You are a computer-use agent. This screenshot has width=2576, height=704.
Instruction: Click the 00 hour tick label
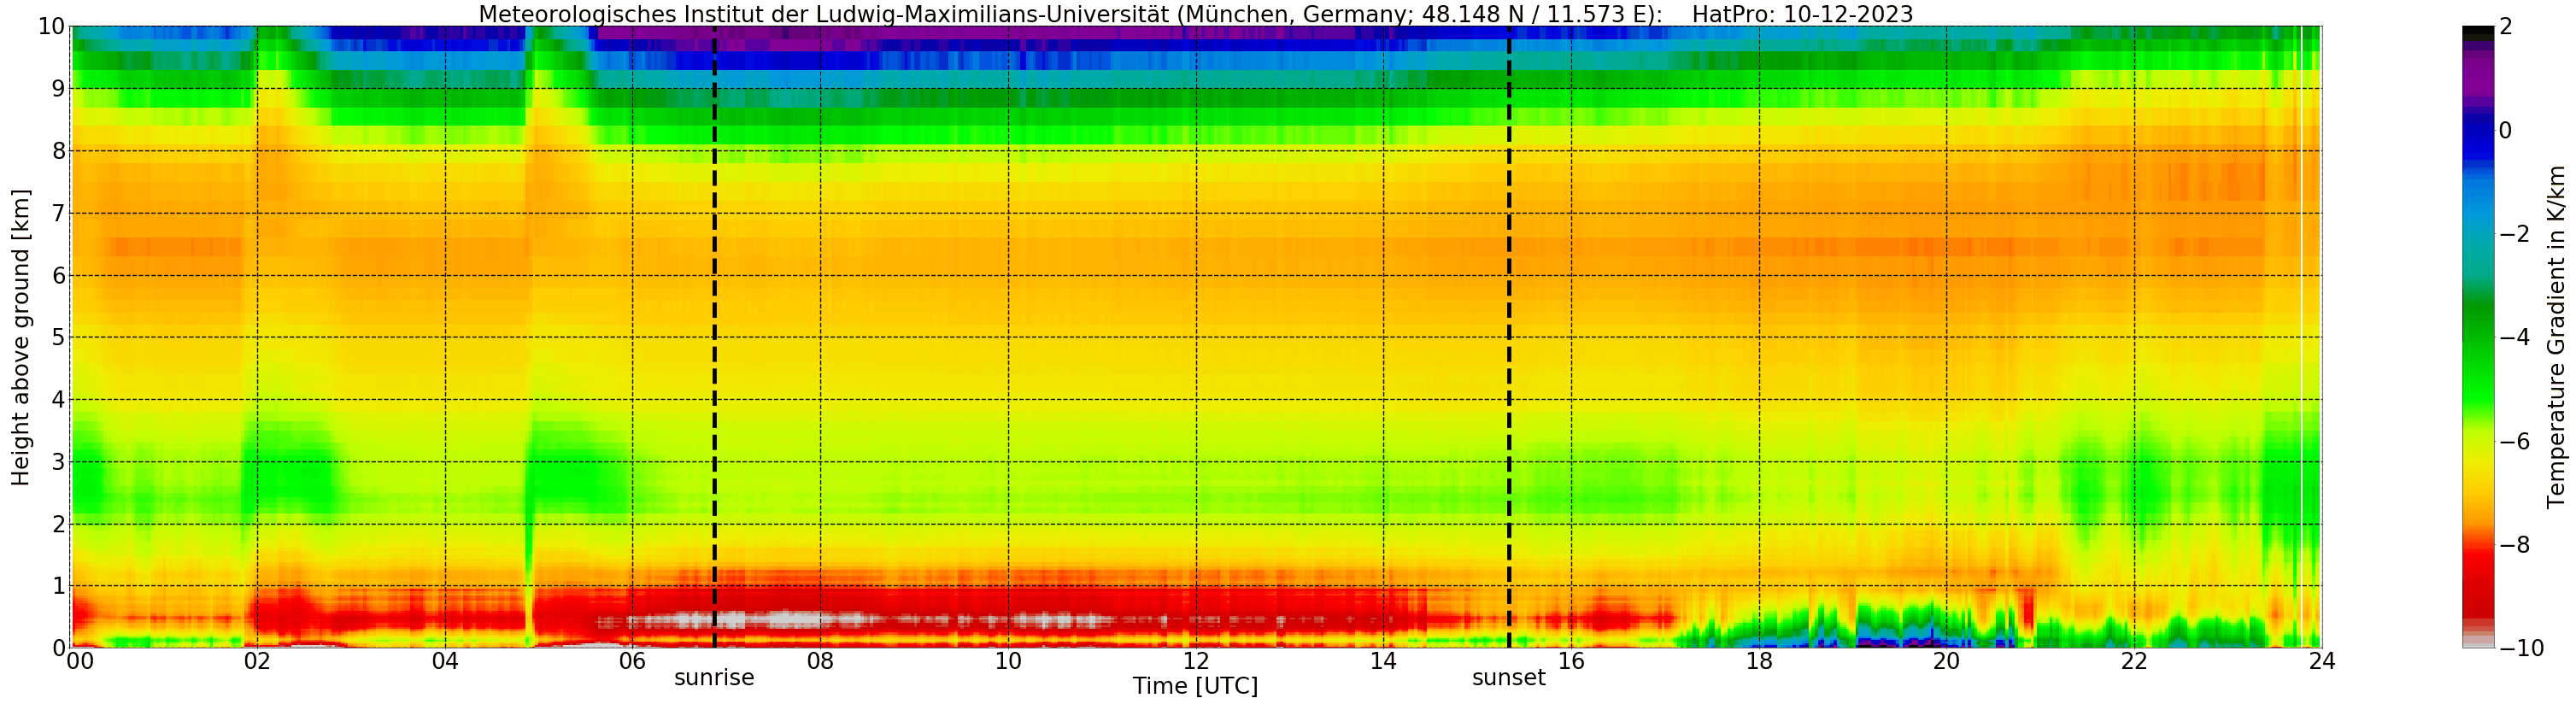pos(80,661)
